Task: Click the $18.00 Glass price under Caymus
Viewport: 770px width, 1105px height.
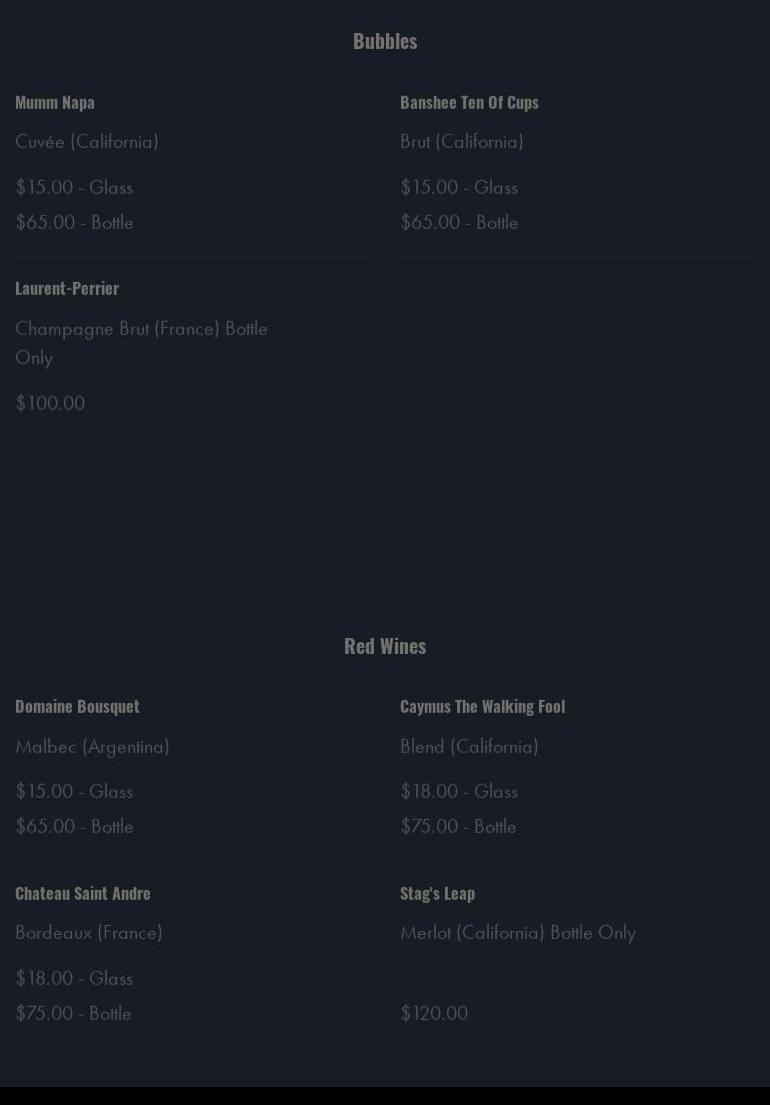Action: (459, 791)
